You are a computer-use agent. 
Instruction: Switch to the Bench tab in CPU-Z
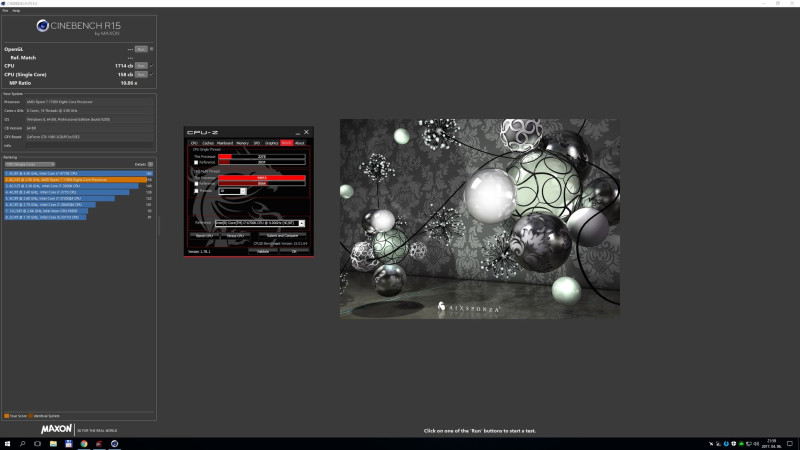286,143
